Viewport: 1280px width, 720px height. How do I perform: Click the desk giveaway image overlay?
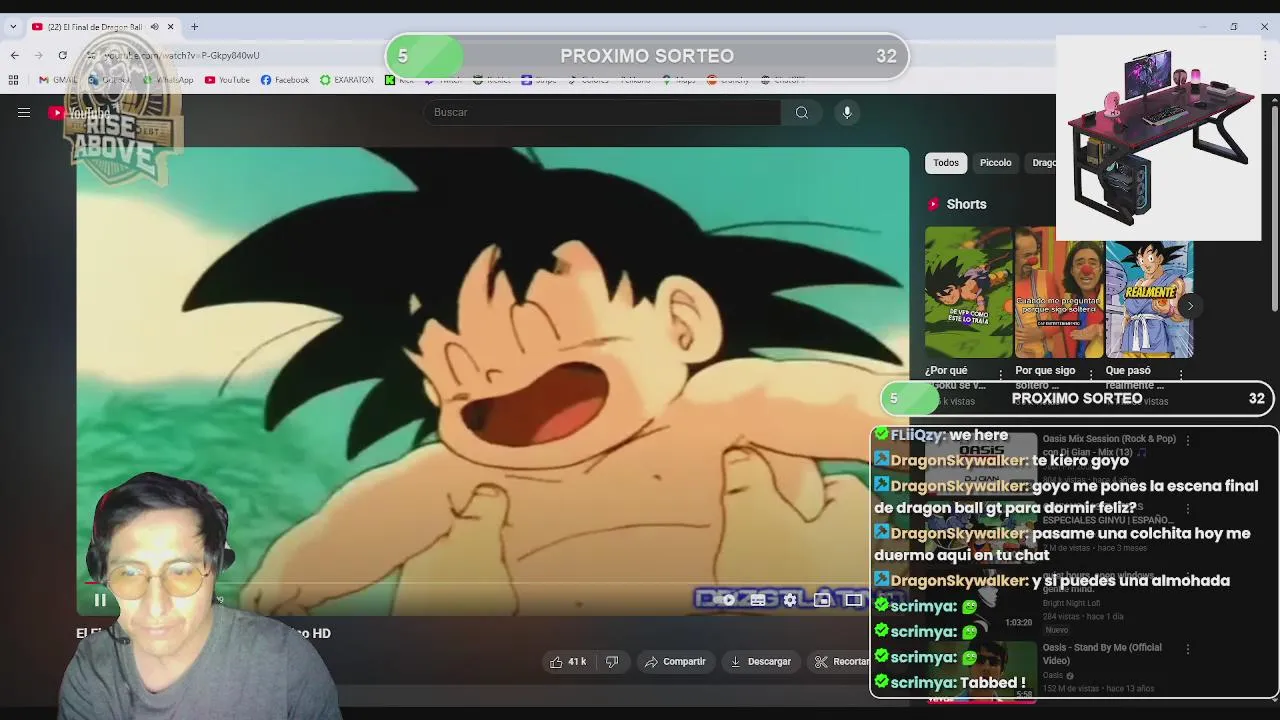click(1159, 139)
